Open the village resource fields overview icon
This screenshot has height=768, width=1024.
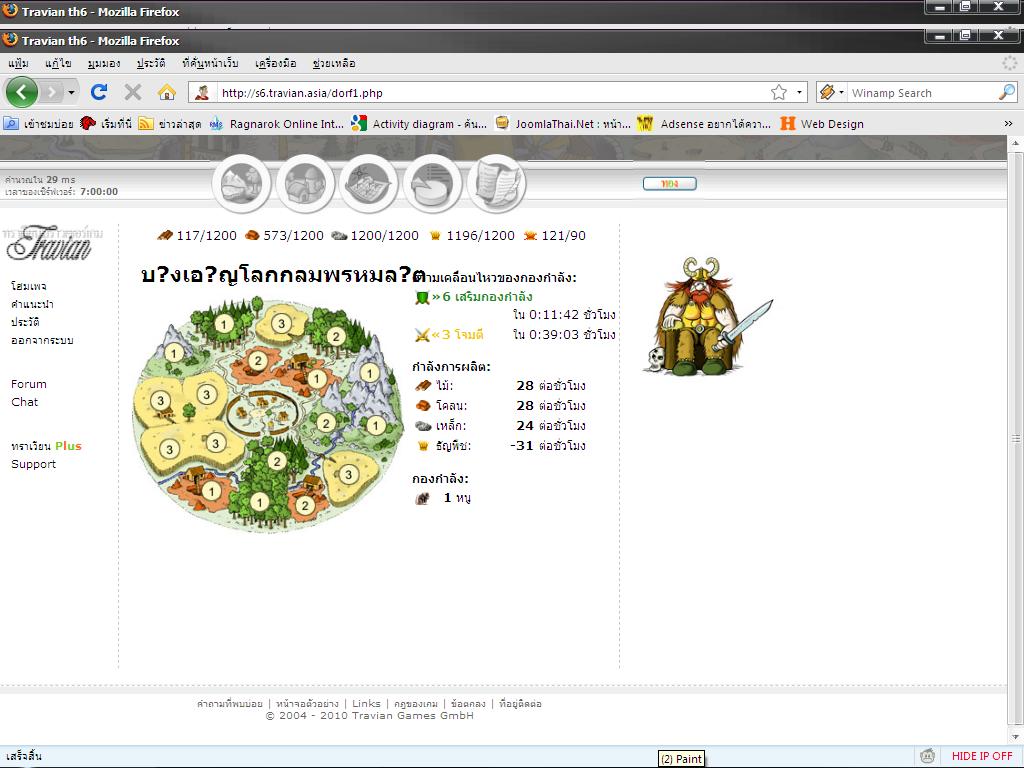[242, 184]
